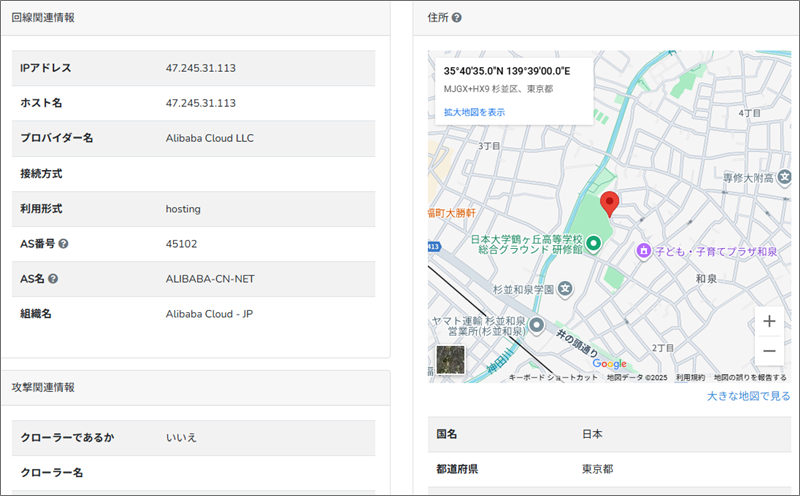The width and height of the screenshot is (800, 496).
Task: Click the help icon next to 住所
Action: (457, 18)
